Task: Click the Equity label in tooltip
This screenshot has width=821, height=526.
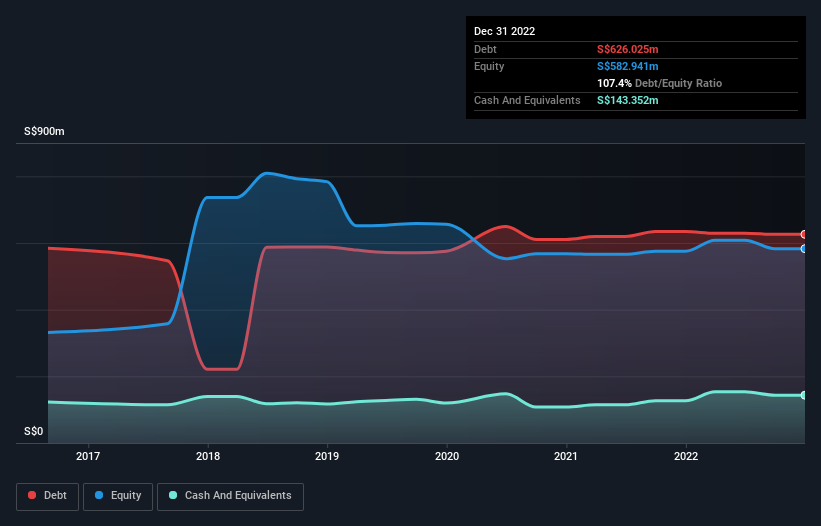Action: (489, 66)
